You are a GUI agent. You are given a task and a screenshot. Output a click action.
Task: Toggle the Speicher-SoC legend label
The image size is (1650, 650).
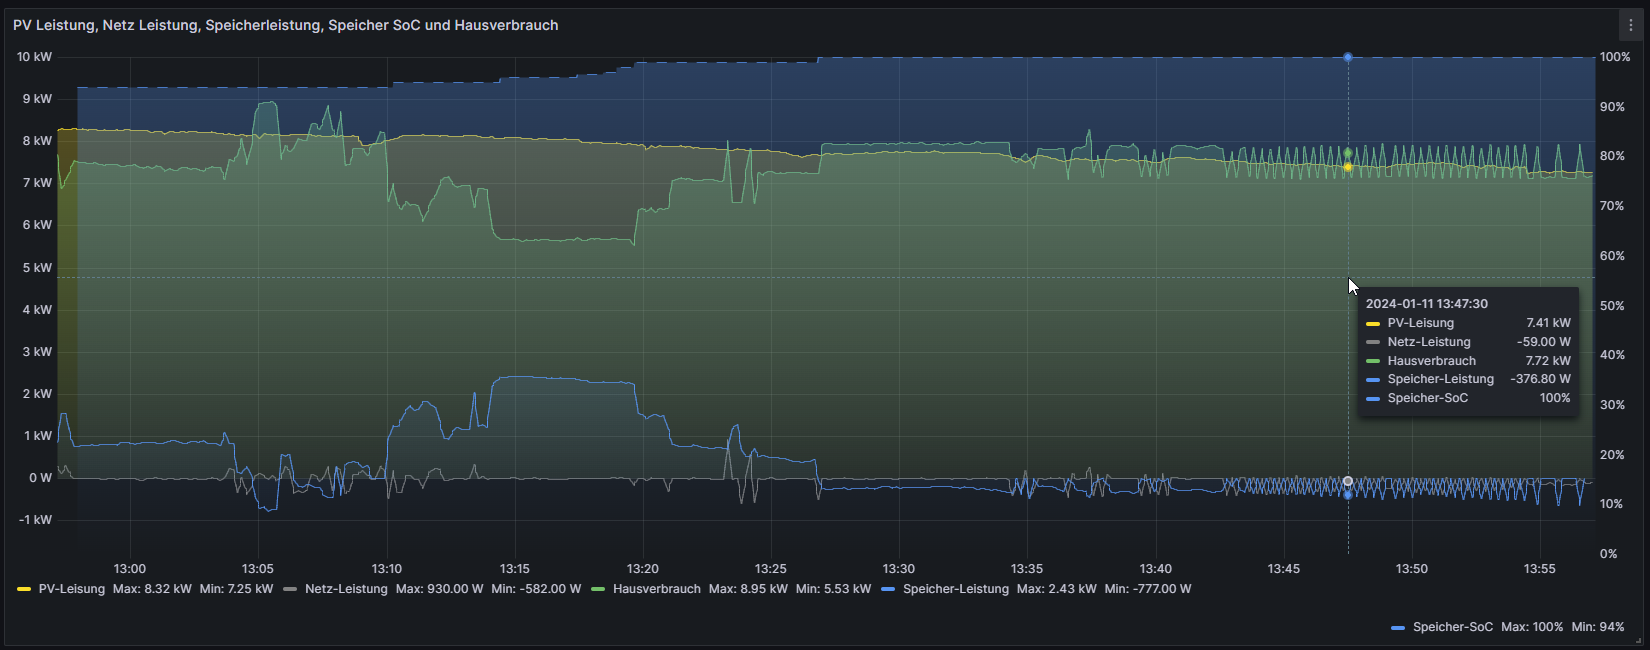(x=1452, y=627)
